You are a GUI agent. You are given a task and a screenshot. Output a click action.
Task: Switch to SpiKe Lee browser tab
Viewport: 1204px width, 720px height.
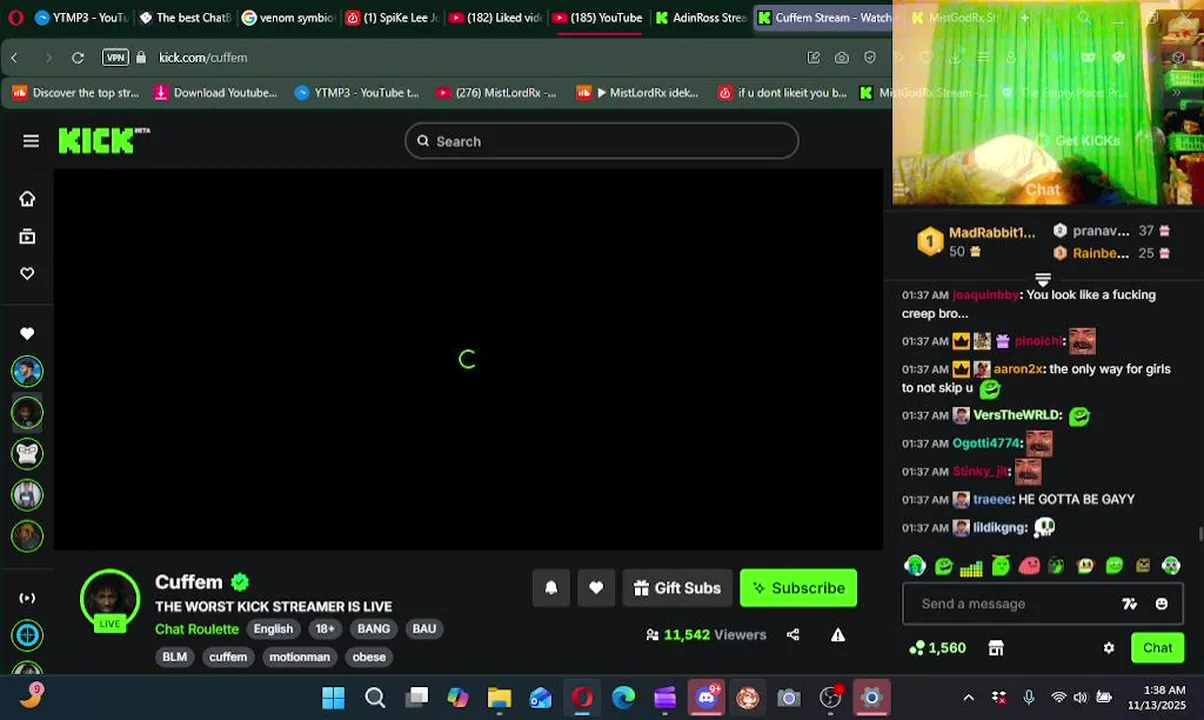(392, 17)
